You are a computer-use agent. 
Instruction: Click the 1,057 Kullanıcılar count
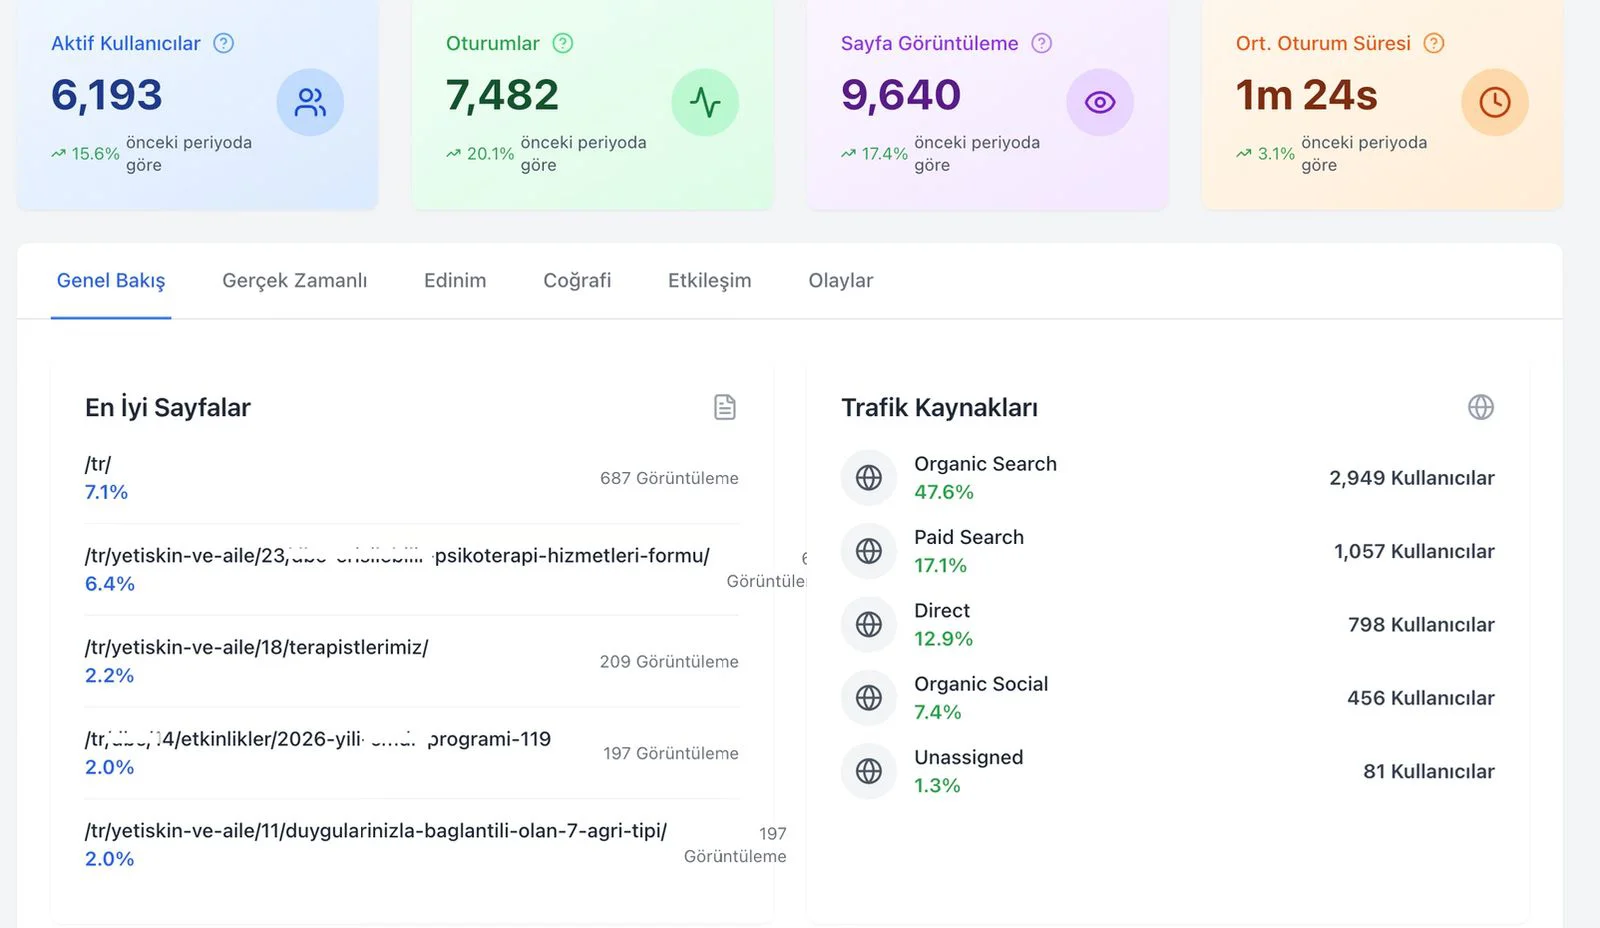[x=1414, y=551]
